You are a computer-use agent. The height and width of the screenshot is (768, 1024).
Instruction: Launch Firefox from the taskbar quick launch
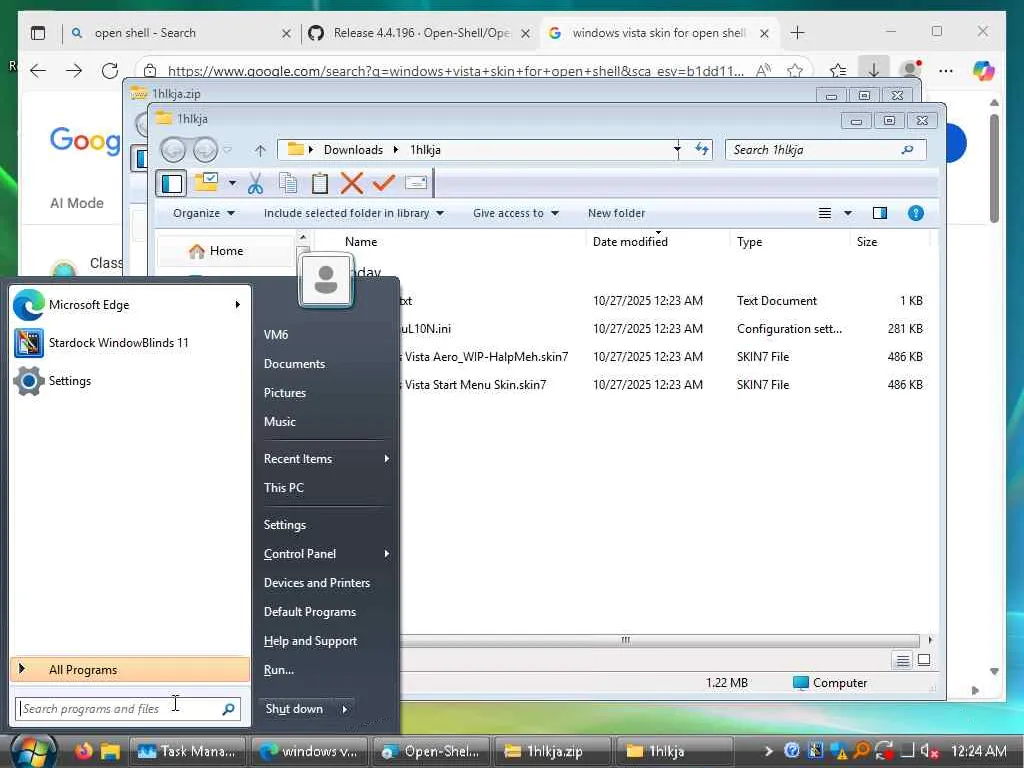point(84,751)
